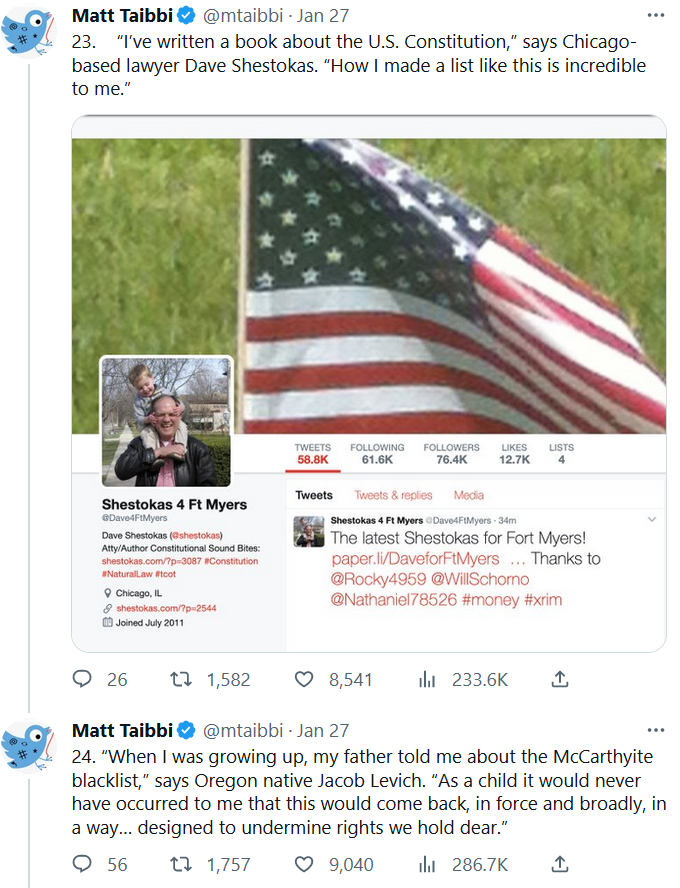Reply to the Dave Shestokas tweet
Screen dimensions: 680x888
coord(83,679)
